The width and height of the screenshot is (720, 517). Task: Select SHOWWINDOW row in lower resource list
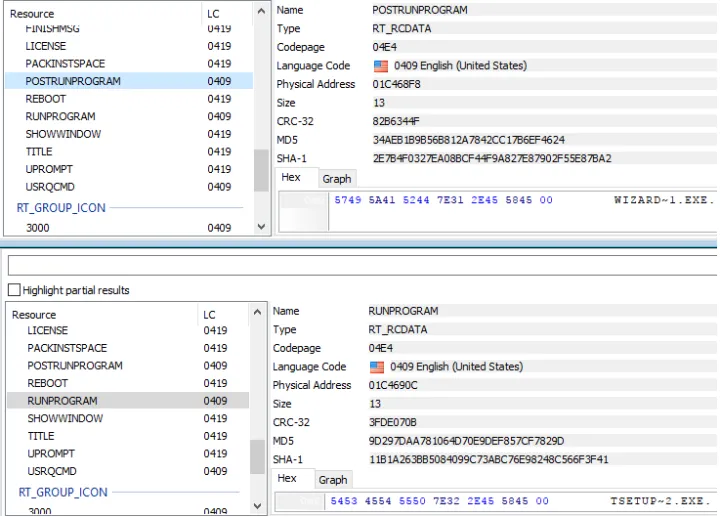coord(128,418)
